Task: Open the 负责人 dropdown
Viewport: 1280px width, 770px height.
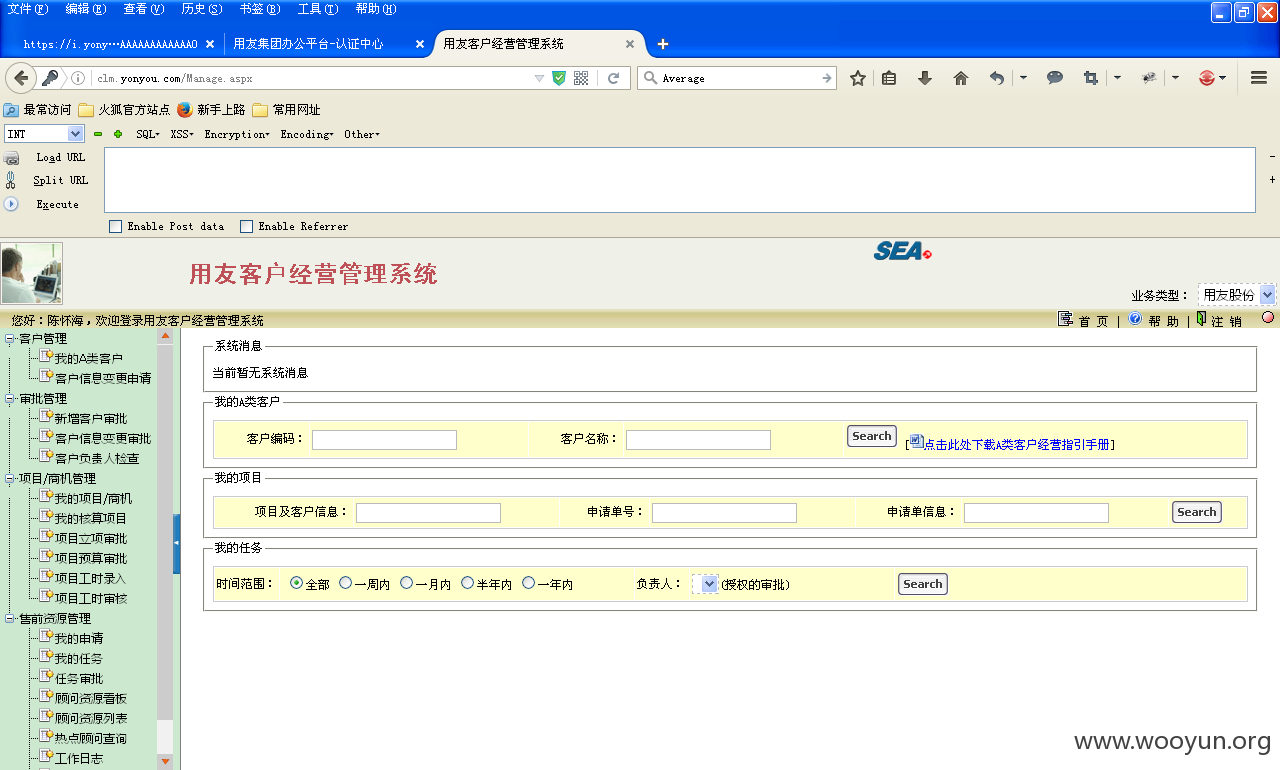Action: pyautogui.click(x=705, y=584)
